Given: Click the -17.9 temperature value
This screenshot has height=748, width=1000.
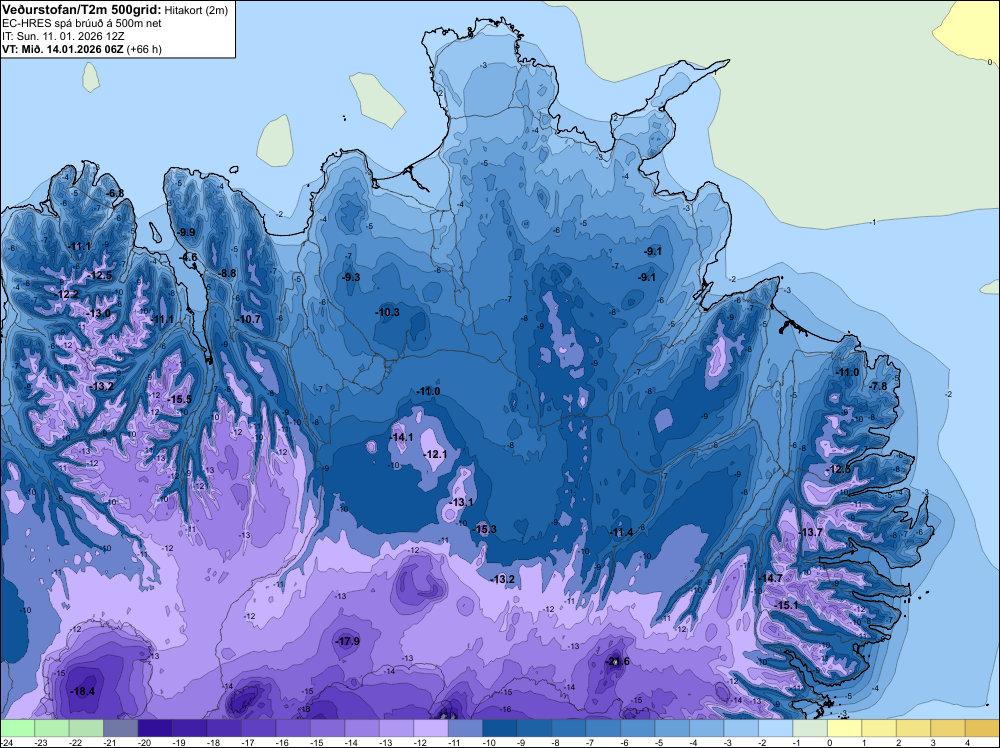Looking at the screenshot, I should 348,641.
